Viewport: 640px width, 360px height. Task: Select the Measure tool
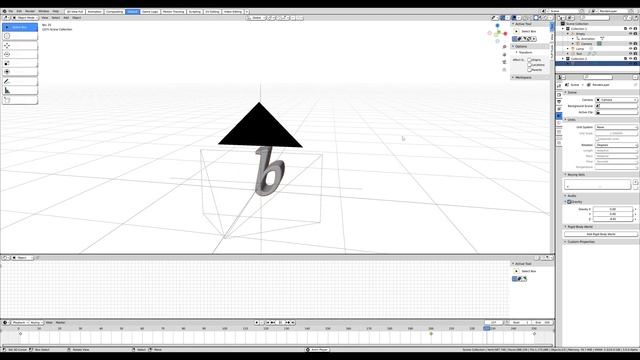tap(20, 91)
